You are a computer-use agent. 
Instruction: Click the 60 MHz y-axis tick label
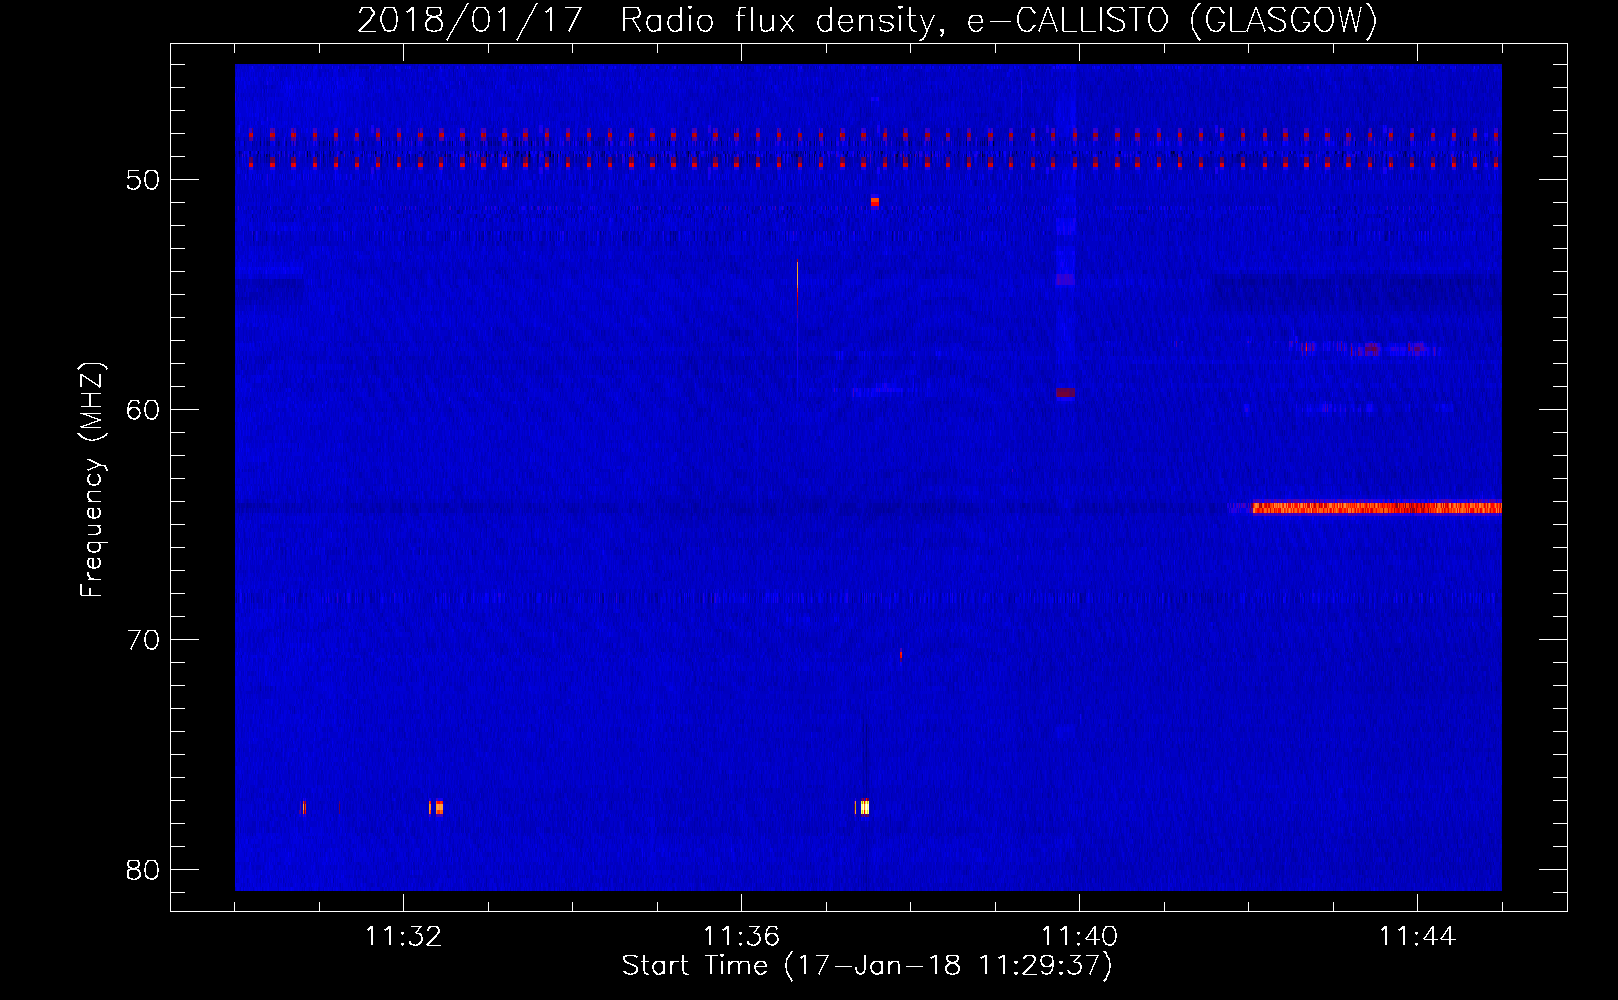(x=144, y=410)
